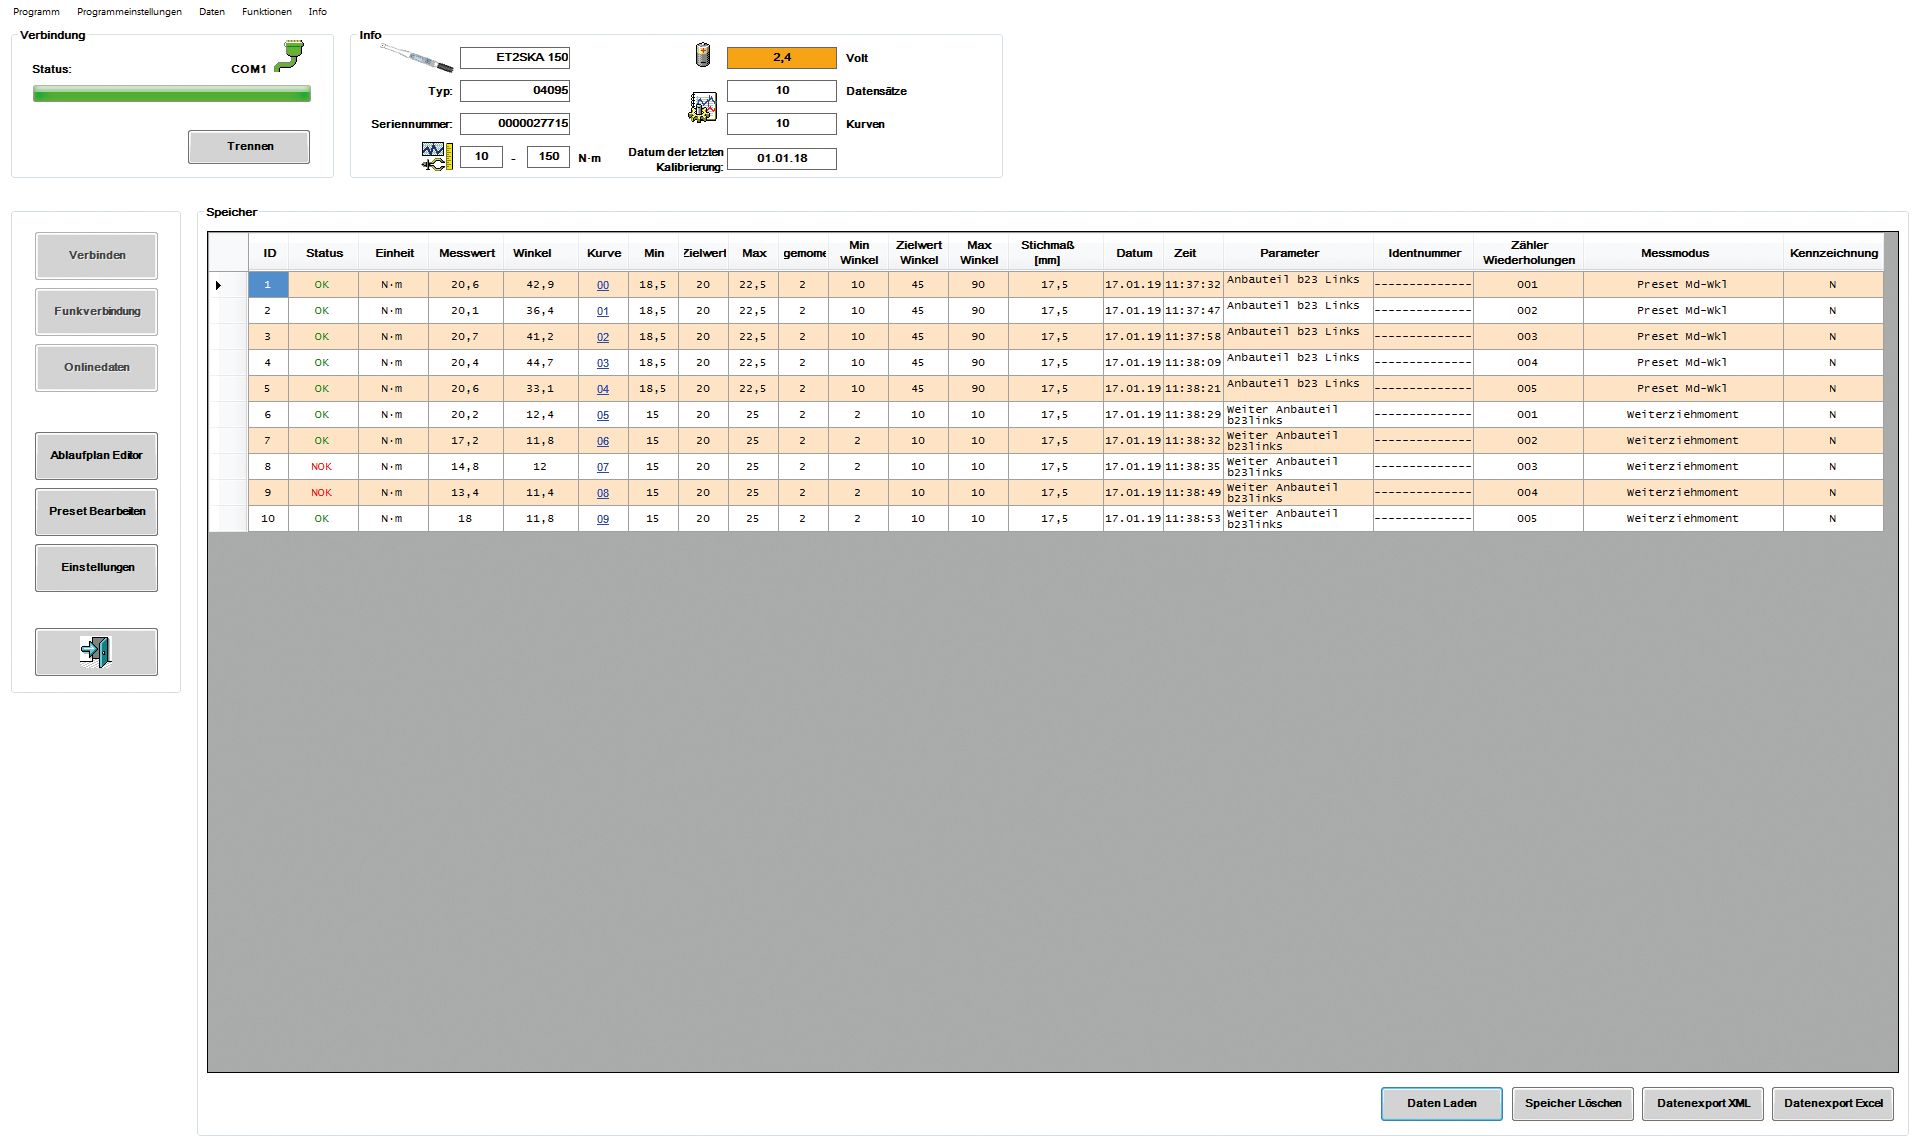Click the green connection status bar
Screen dimensions: 1914x1139
pos(171,94)
